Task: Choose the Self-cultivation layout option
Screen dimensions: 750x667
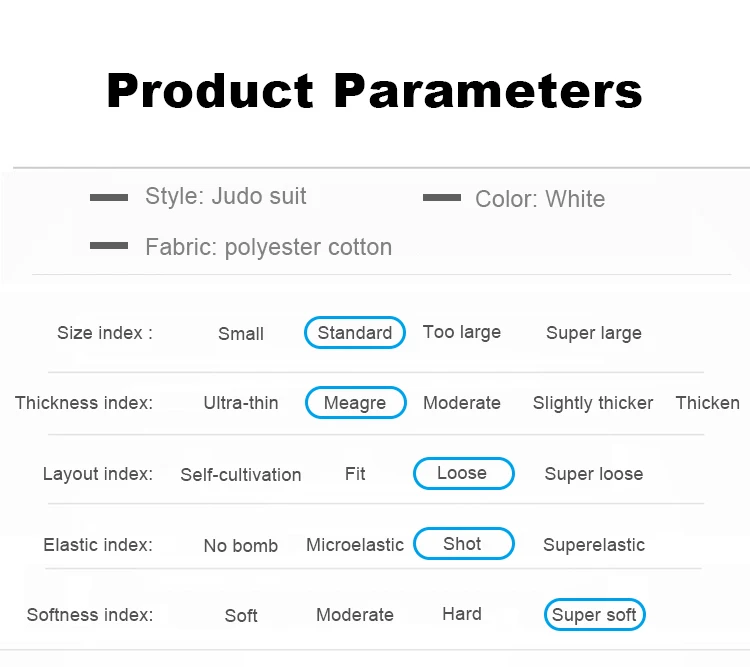Action: coord(241,475)
